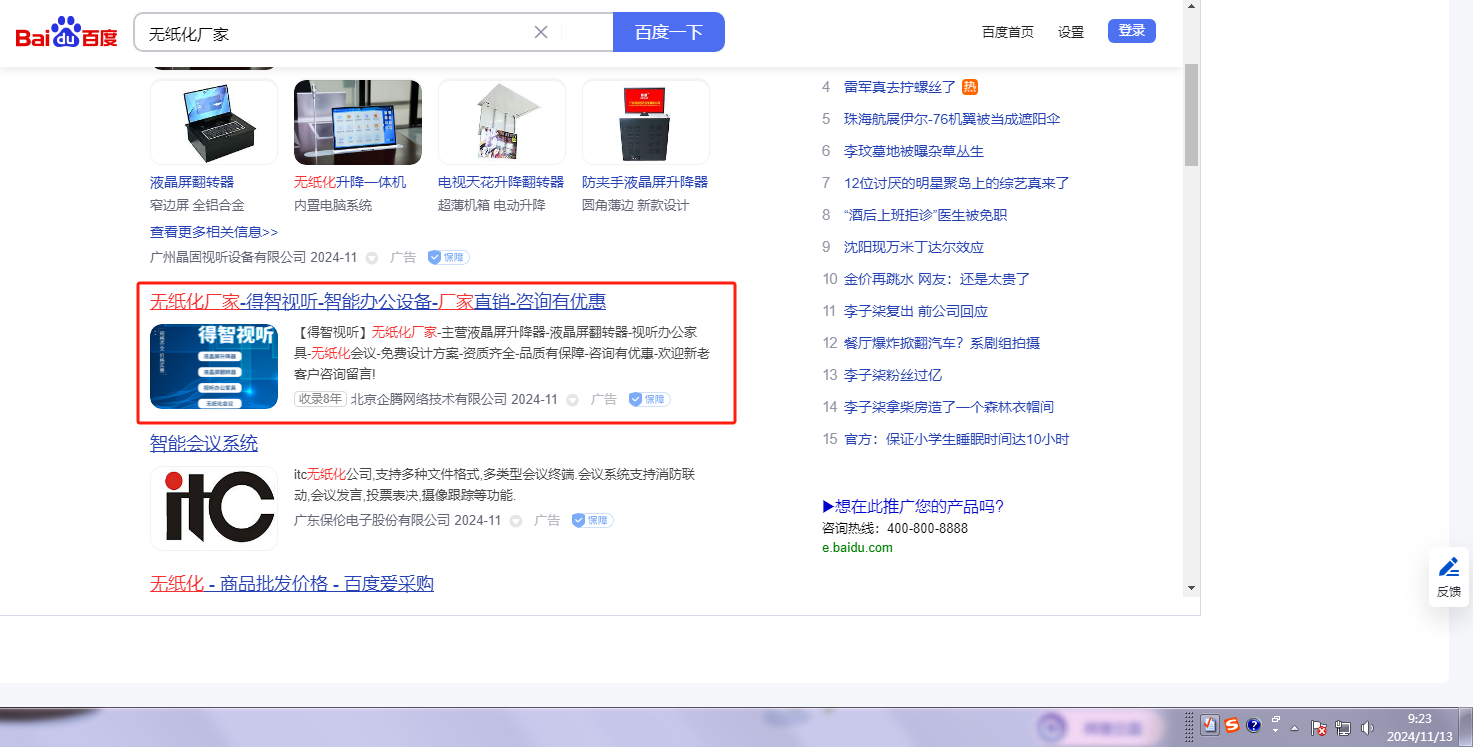Viewport: 1473px width, 747px height.
Task: Click the network connection tray icon
Action: tap(1343, 728)
